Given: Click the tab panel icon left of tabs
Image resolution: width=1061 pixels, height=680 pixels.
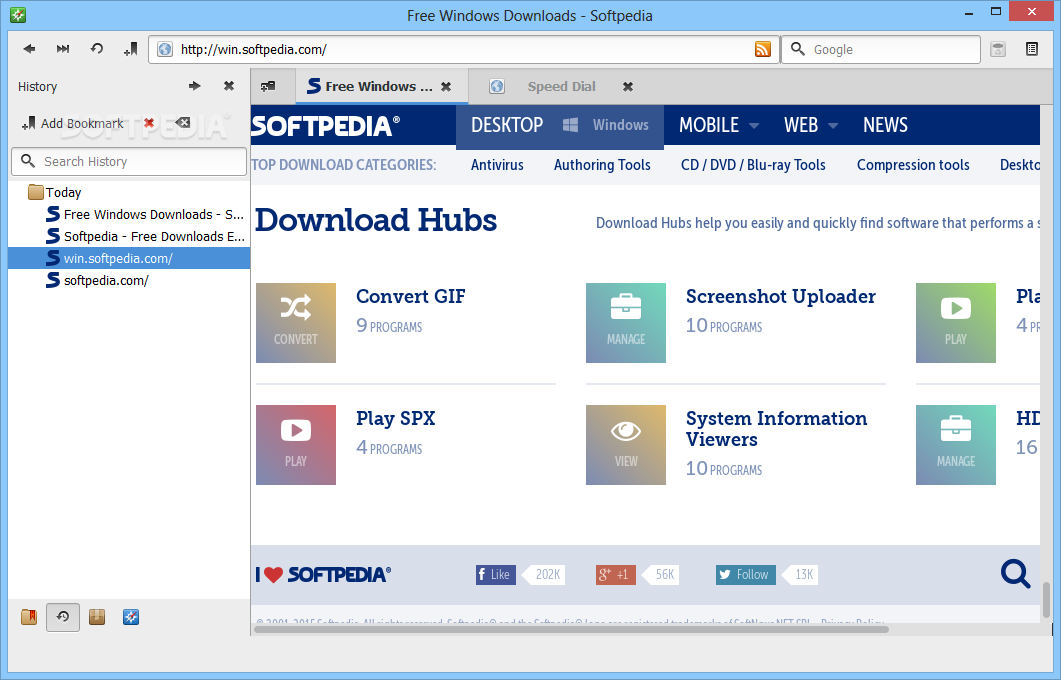Looking at the screenshot, I should (x=268, y=86).
